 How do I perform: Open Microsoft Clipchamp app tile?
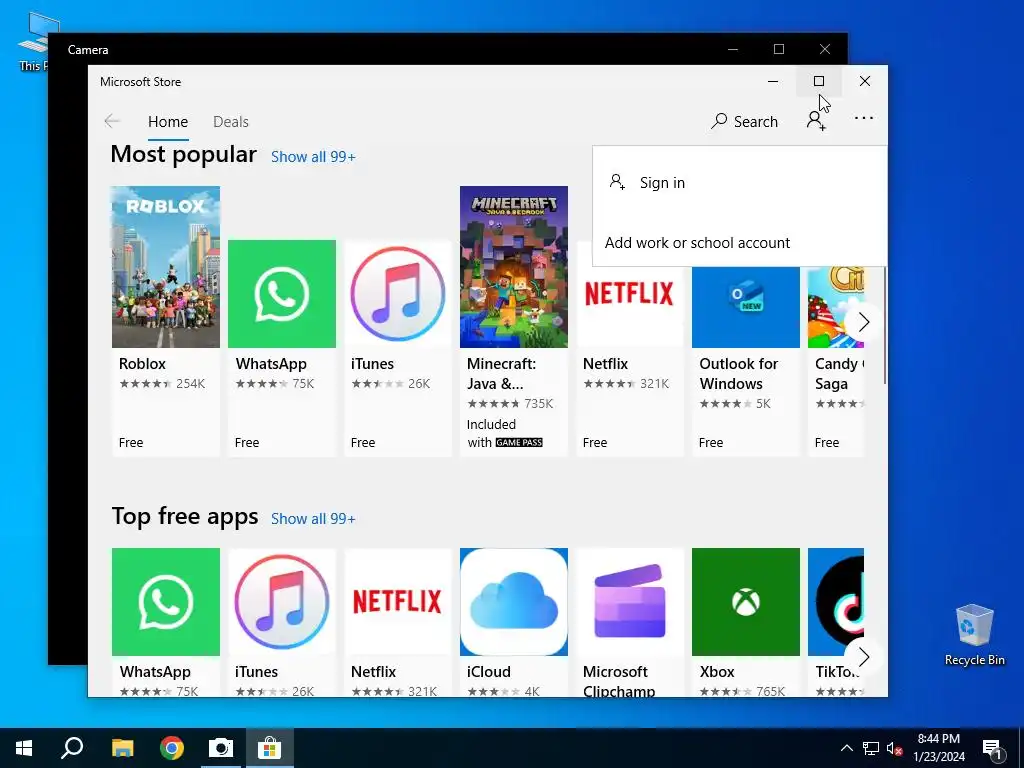coord(630,622)
